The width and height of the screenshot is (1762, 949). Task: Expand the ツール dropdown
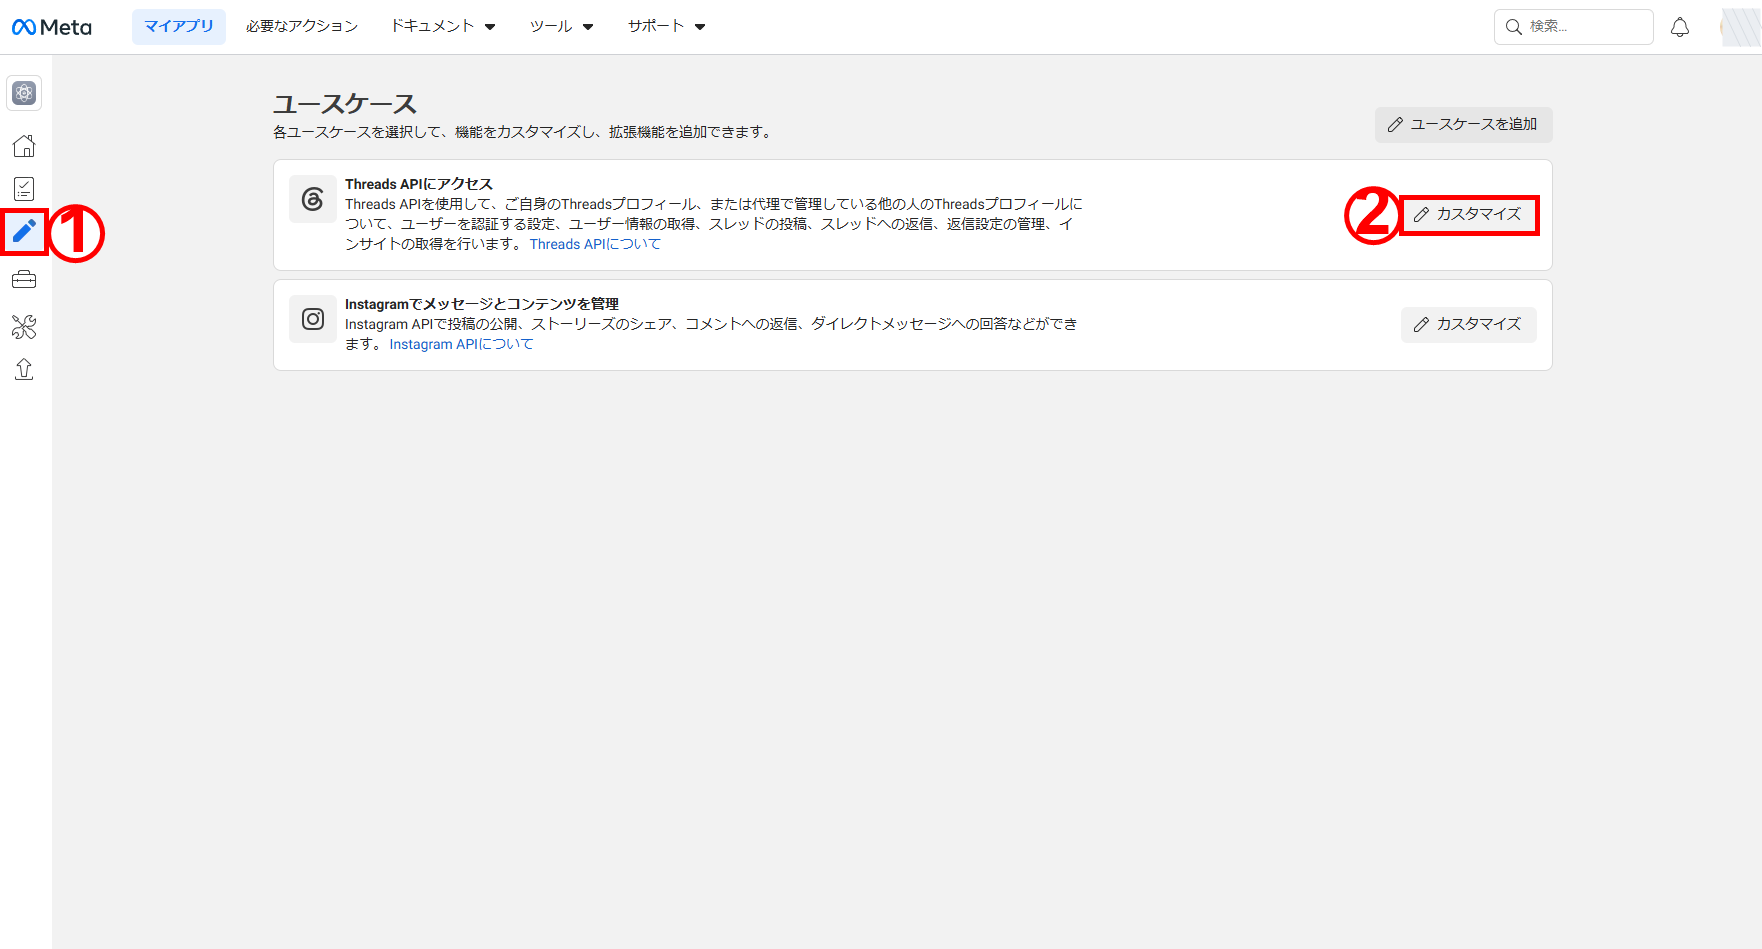[x=562, y=27]
